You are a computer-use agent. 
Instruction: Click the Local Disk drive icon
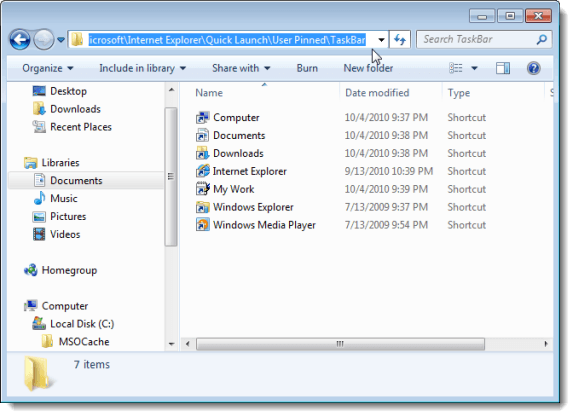click(x=39, y=323)
